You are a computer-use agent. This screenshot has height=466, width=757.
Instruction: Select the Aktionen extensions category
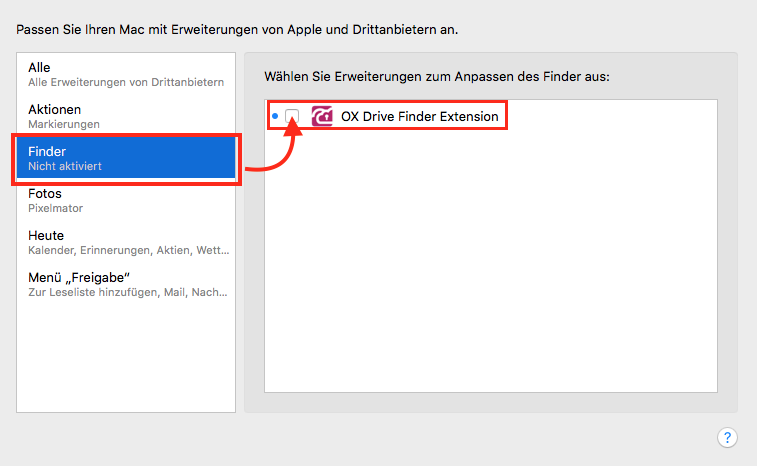[x=126, y=116]
